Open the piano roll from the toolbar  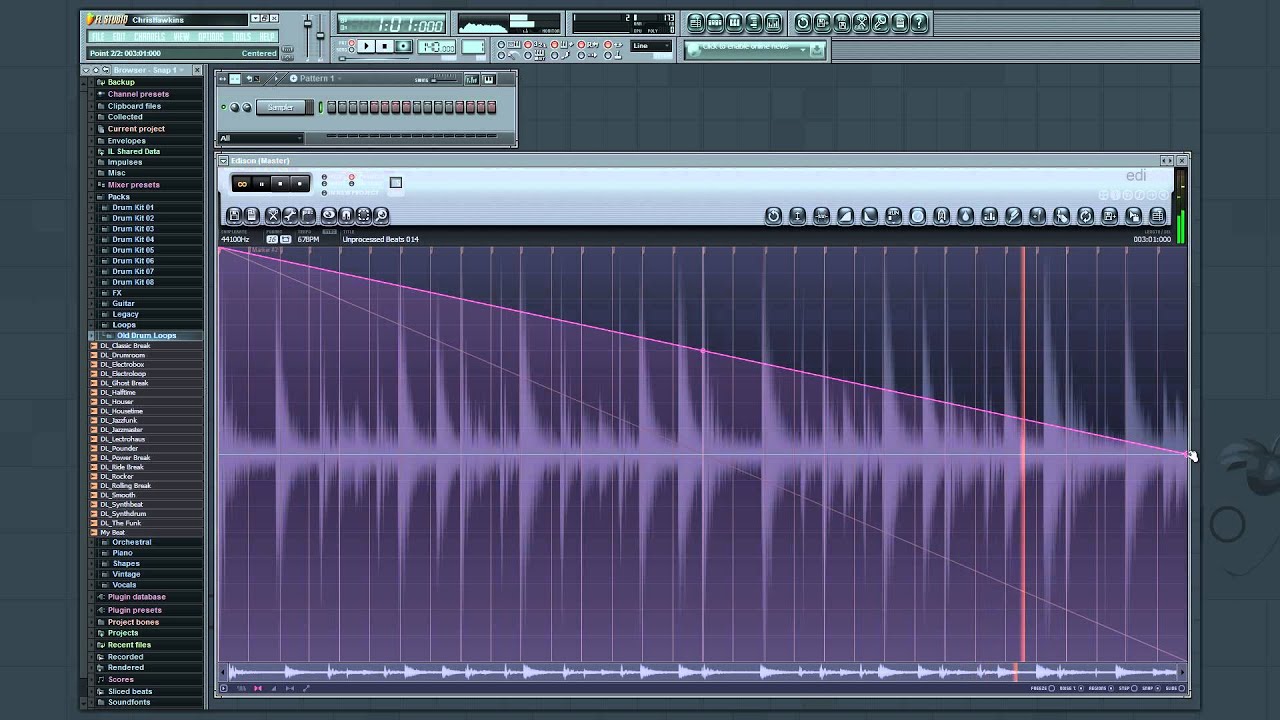click(x=734, y=22)
